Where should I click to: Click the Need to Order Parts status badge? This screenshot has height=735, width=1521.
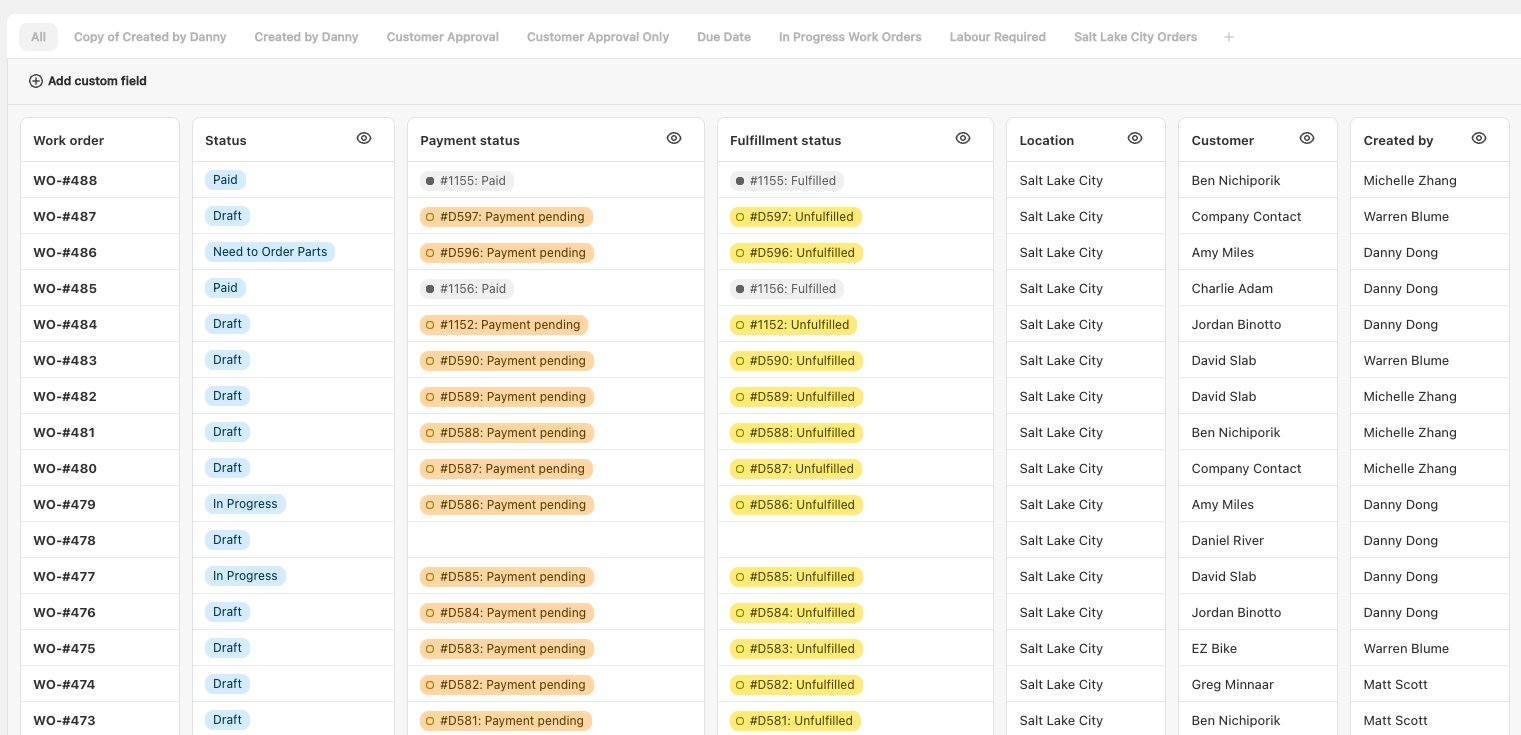(x=270, y=252)
